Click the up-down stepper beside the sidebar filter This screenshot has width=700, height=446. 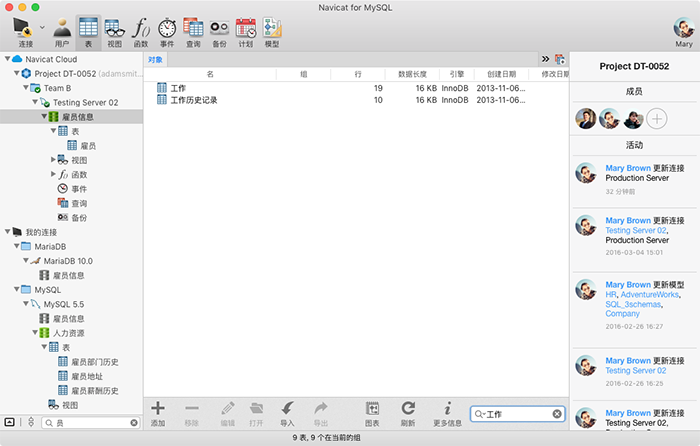point(31,422)
